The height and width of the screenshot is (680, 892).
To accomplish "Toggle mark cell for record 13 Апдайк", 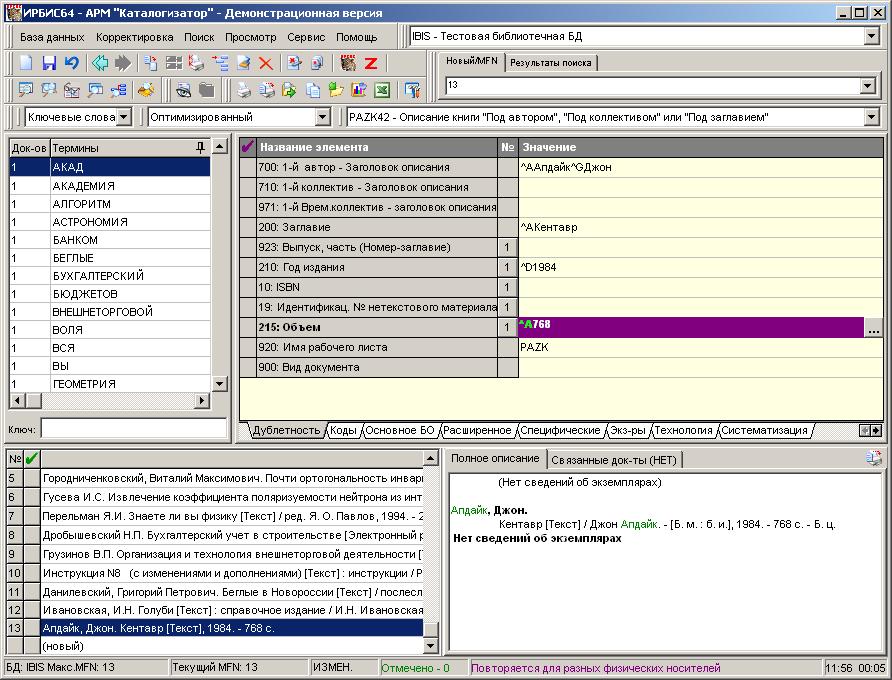I will point(31,628).
